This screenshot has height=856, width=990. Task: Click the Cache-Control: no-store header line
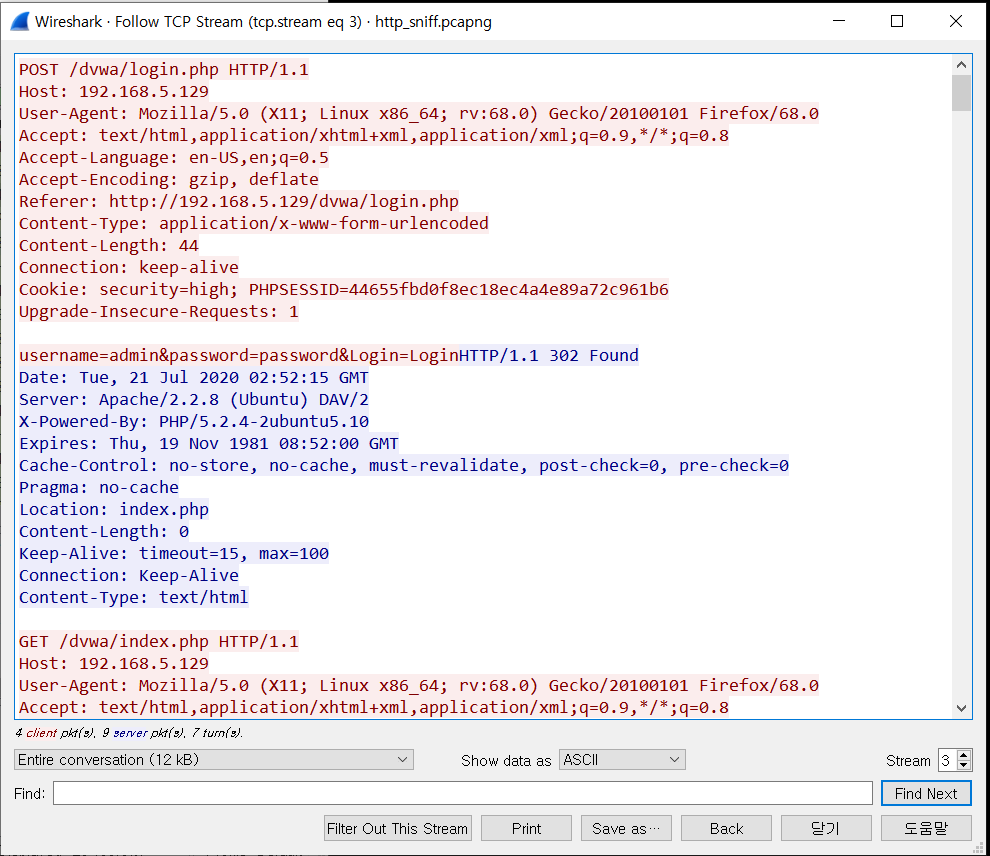[403, 466]
